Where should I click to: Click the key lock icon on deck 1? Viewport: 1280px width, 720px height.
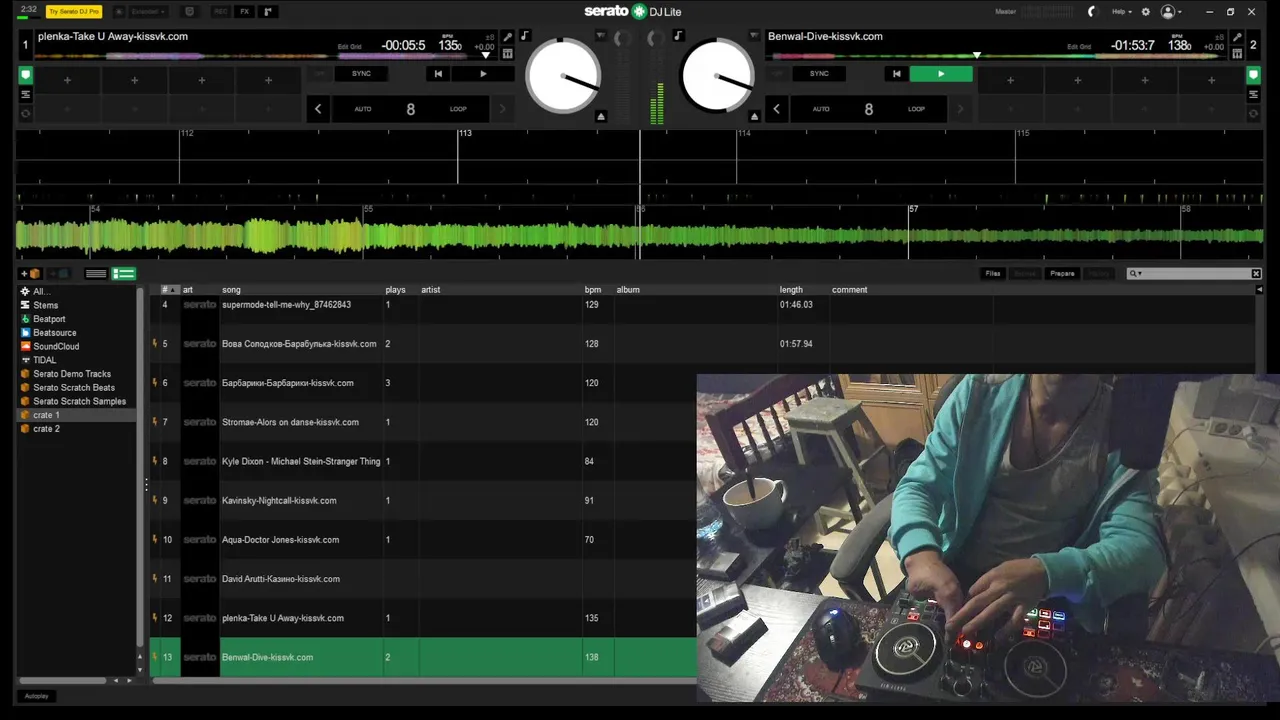coord(508,37)
